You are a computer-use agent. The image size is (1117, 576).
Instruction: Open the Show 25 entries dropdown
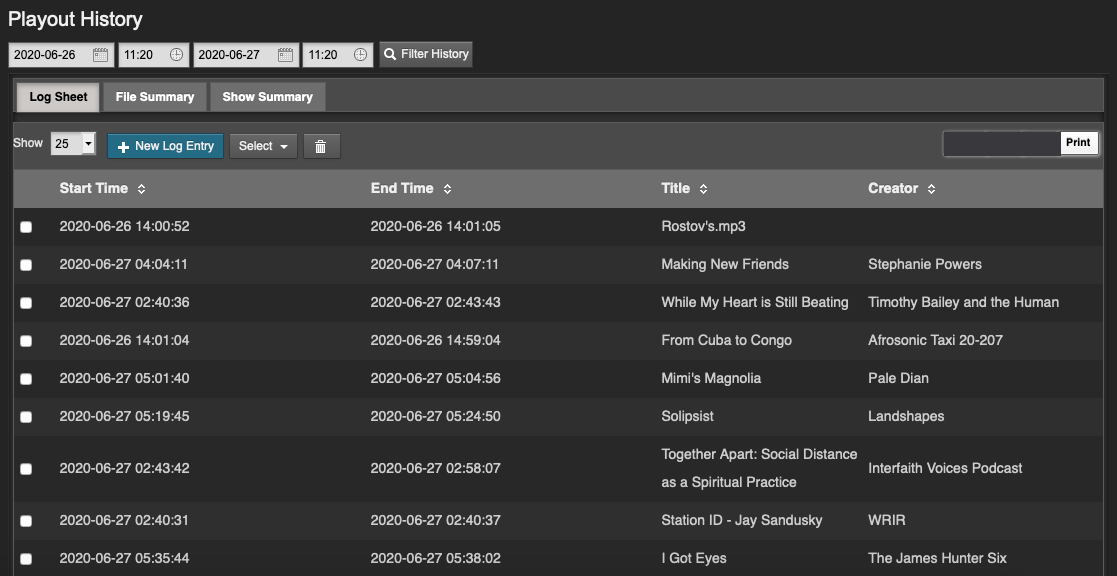pos(74,145)
